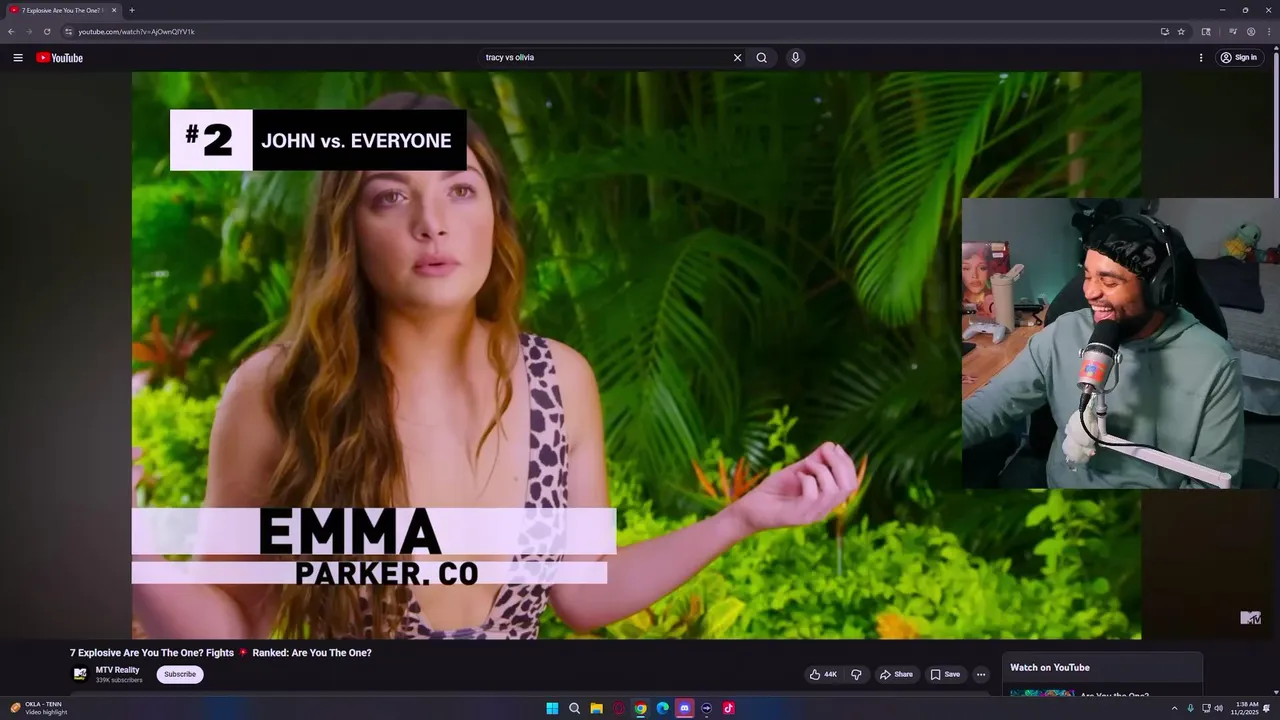Viewport: 1280px width, 720px height.
Task: Open the browser side panel icon
Action: click(1206, 31)
